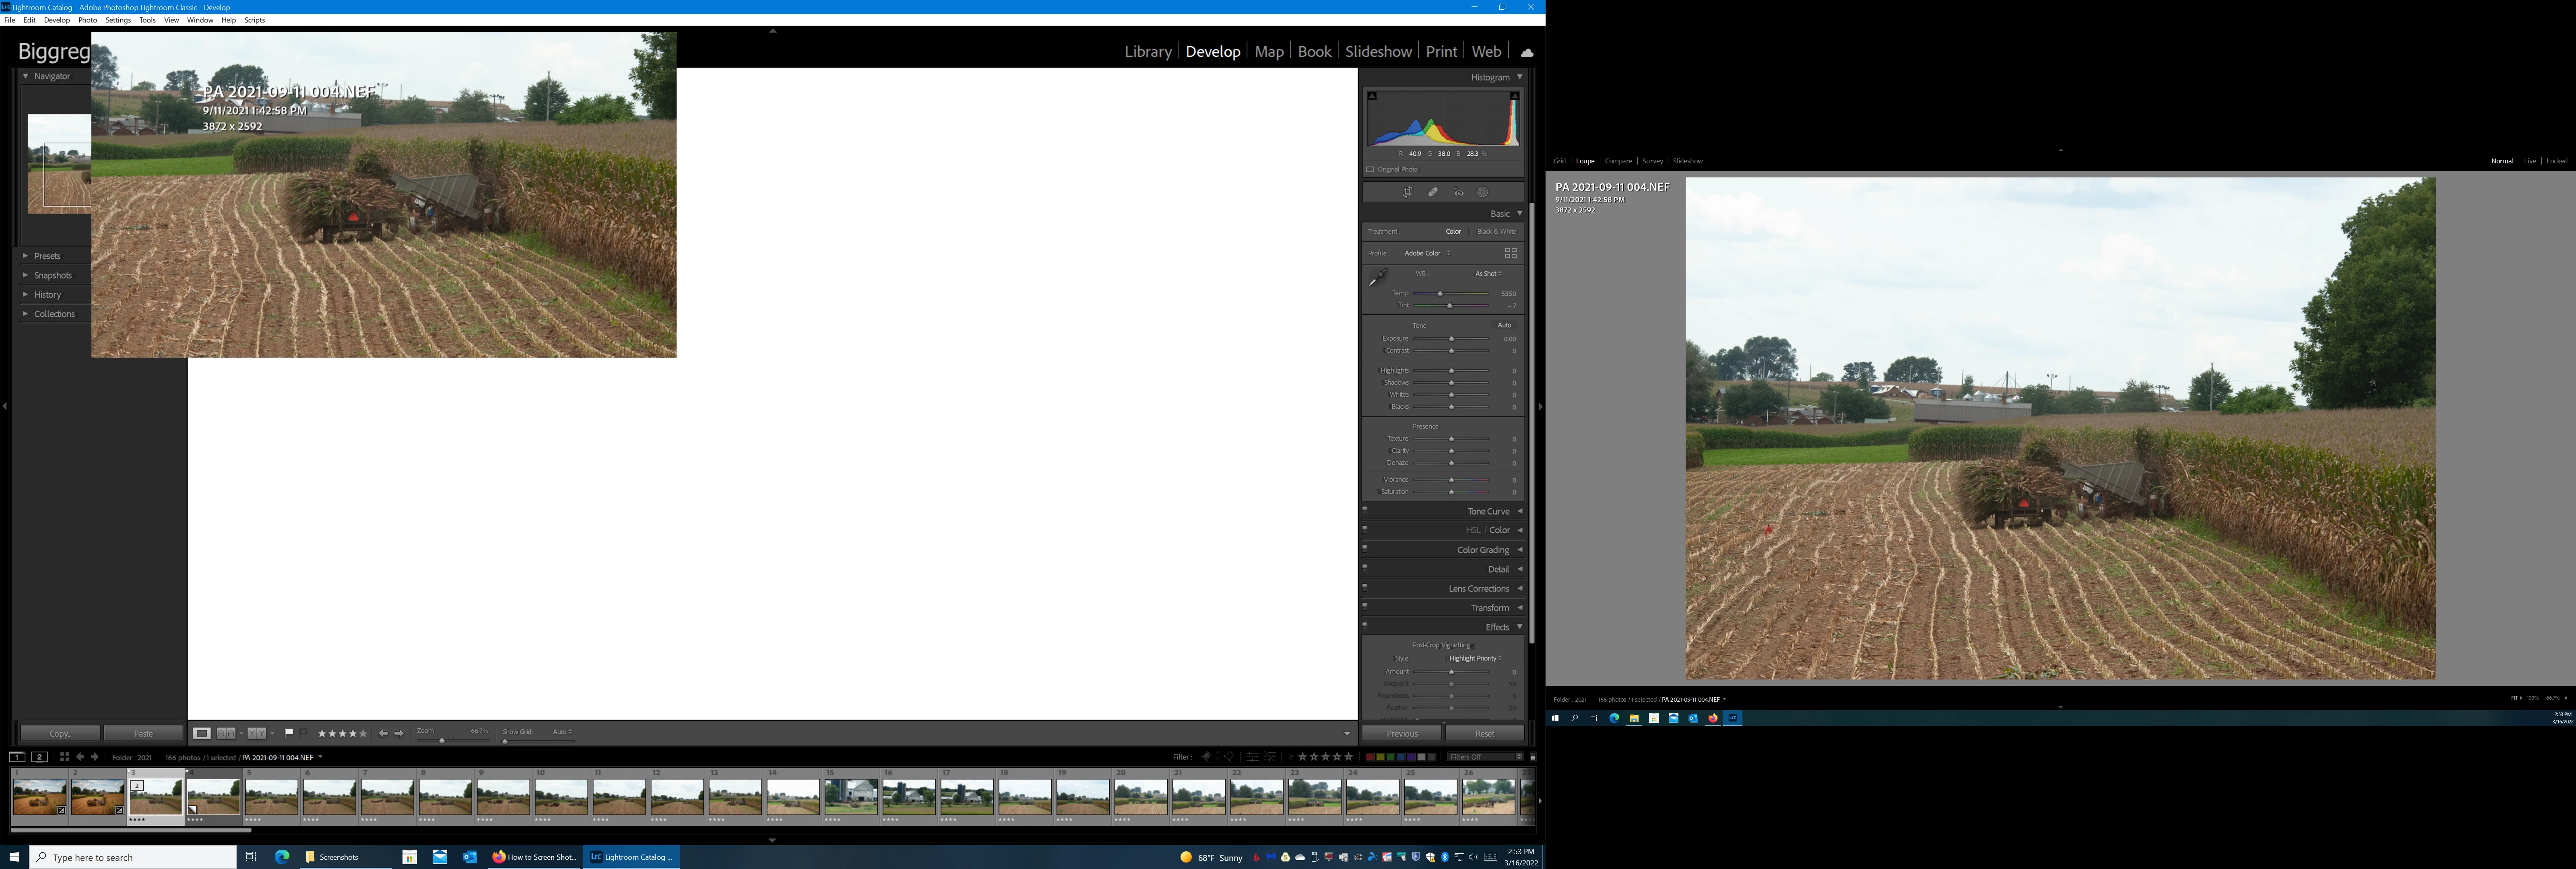Pick the White Balance Selector eyedropper
This screenshot has width=2576, height=869.
point(1378,277)
